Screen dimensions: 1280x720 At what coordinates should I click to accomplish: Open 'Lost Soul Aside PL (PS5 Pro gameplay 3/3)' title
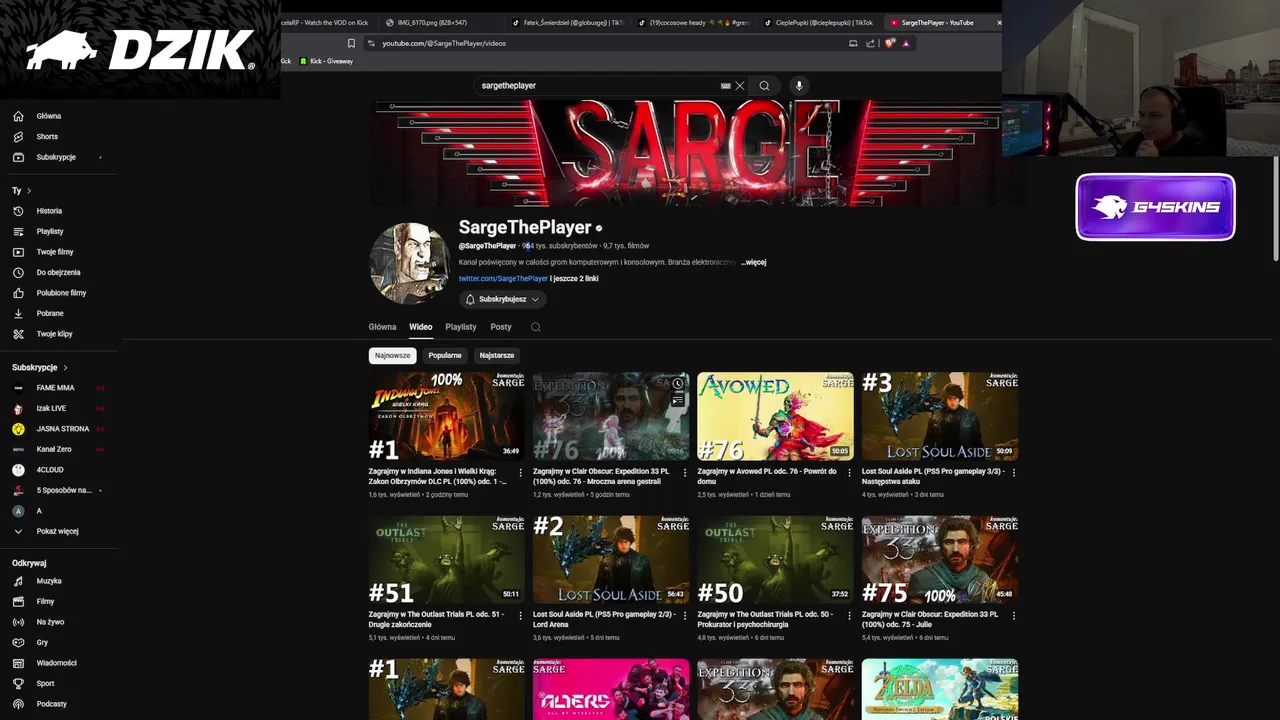point(933,476)
